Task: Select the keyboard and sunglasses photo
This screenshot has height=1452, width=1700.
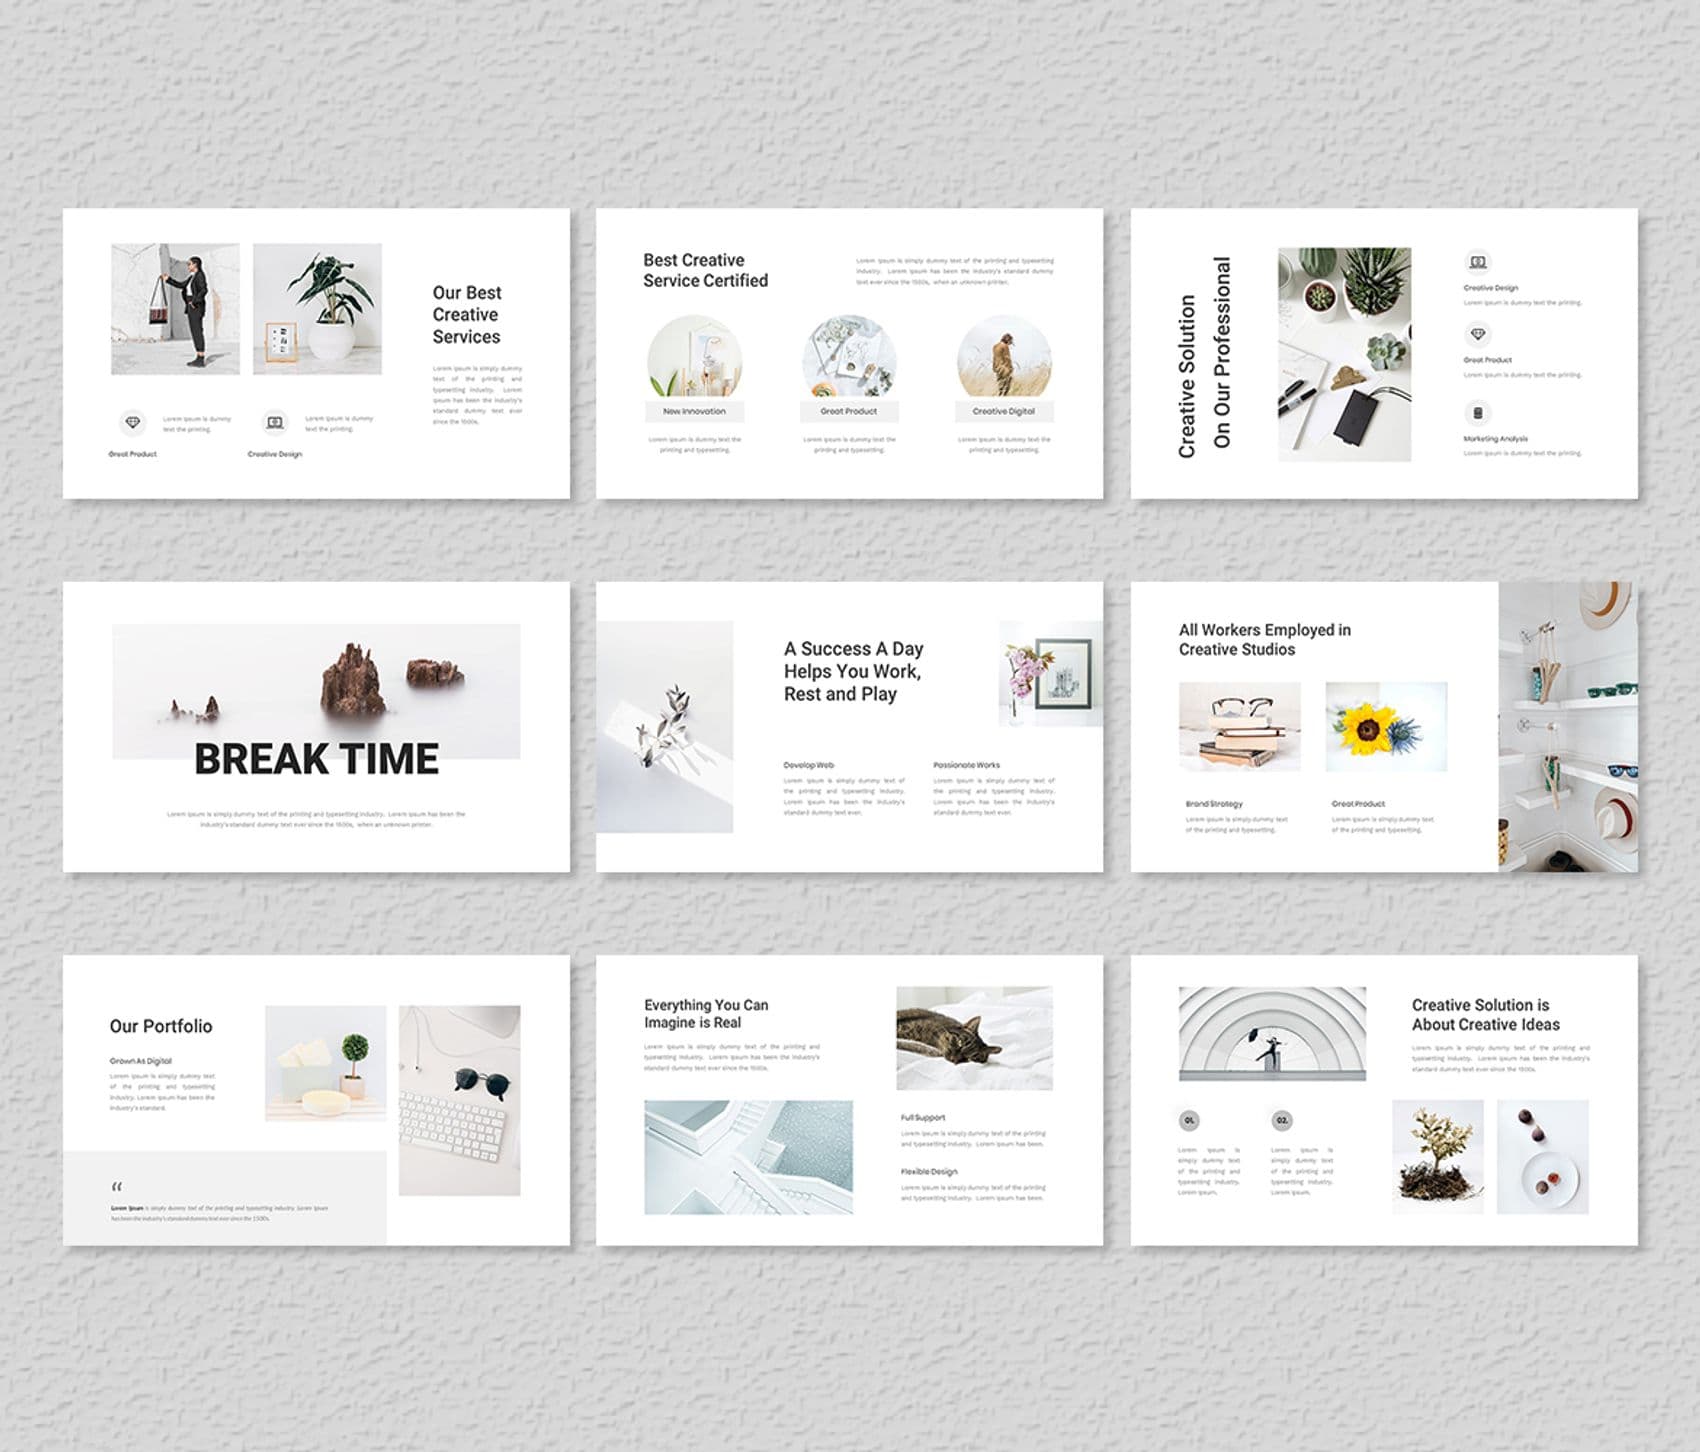Action: tap(460, 1101)
